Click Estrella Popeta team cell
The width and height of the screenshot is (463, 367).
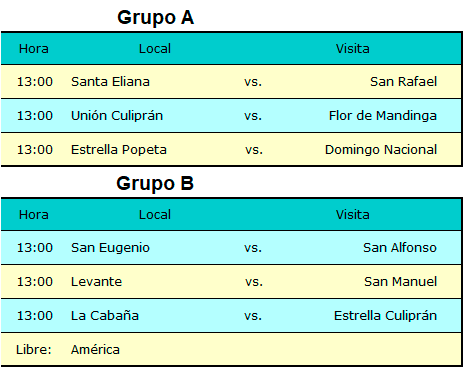[119, 150]
